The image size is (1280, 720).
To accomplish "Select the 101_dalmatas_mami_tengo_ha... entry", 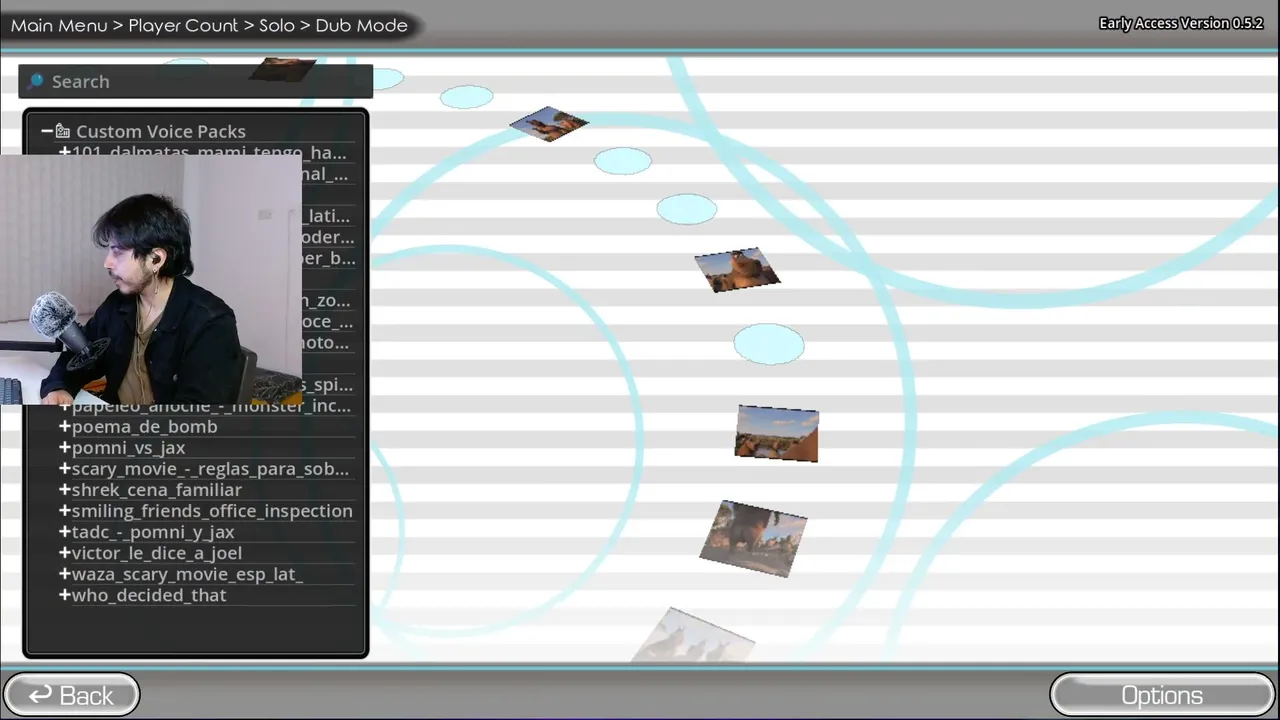I will pyautogui.click(x=209, y=153).
